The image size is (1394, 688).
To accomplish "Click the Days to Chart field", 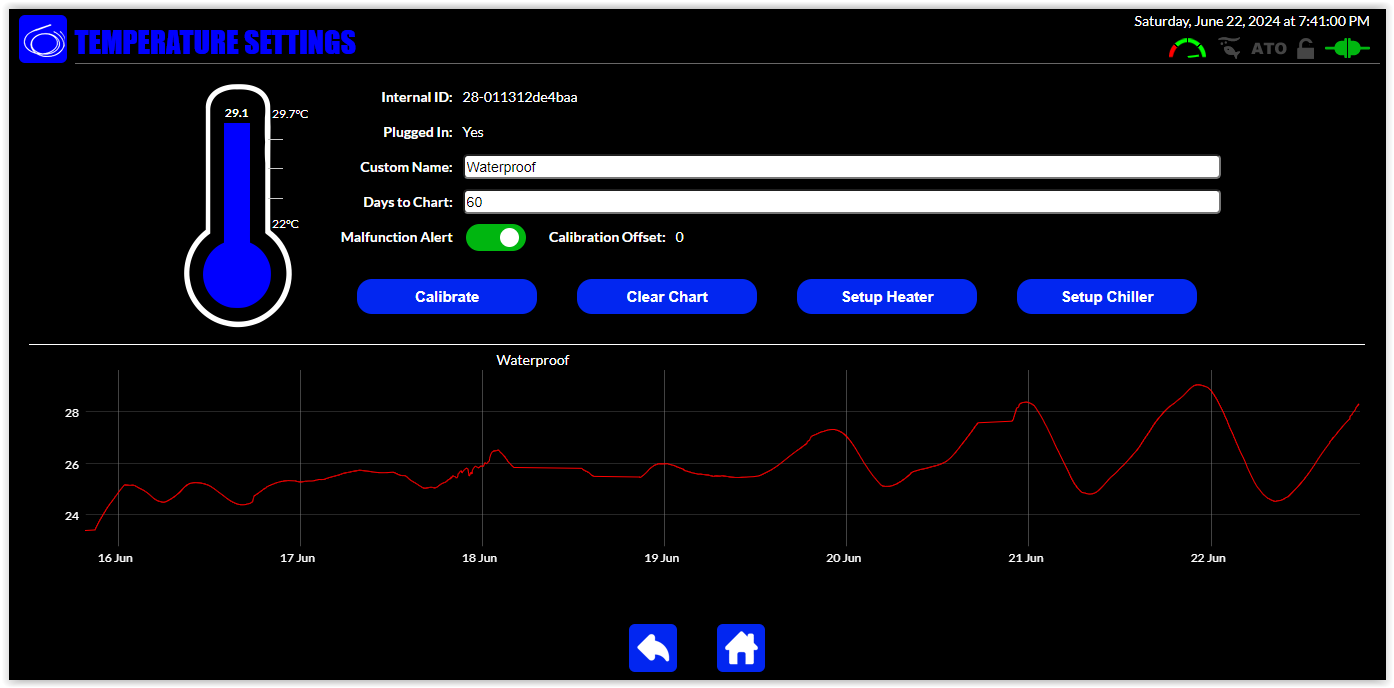I will [842, 202].
